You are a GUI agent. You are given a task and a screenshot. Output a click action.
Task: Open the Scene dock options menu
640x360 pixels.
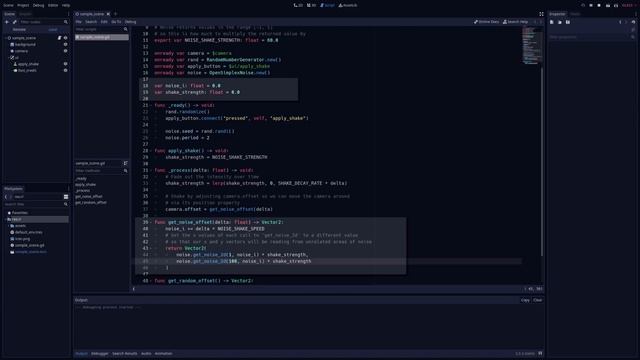68,14
